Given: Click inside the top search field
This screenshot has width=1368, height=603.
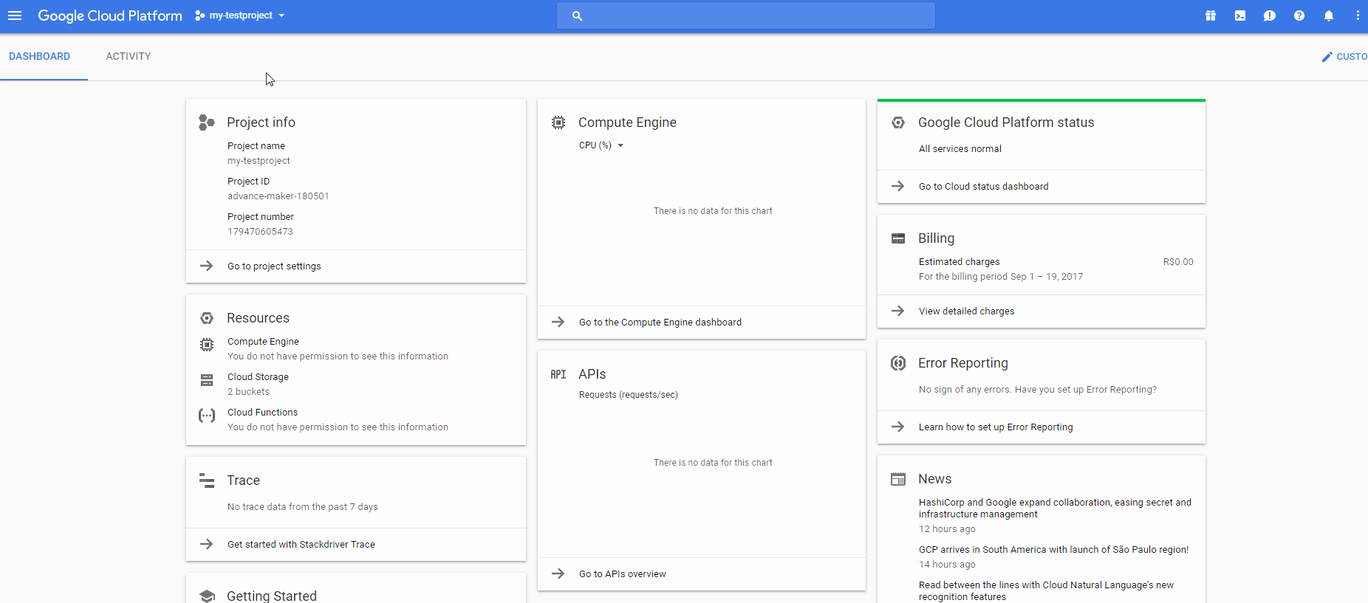Looking at the screenshot, I should [x=745, y=15].
